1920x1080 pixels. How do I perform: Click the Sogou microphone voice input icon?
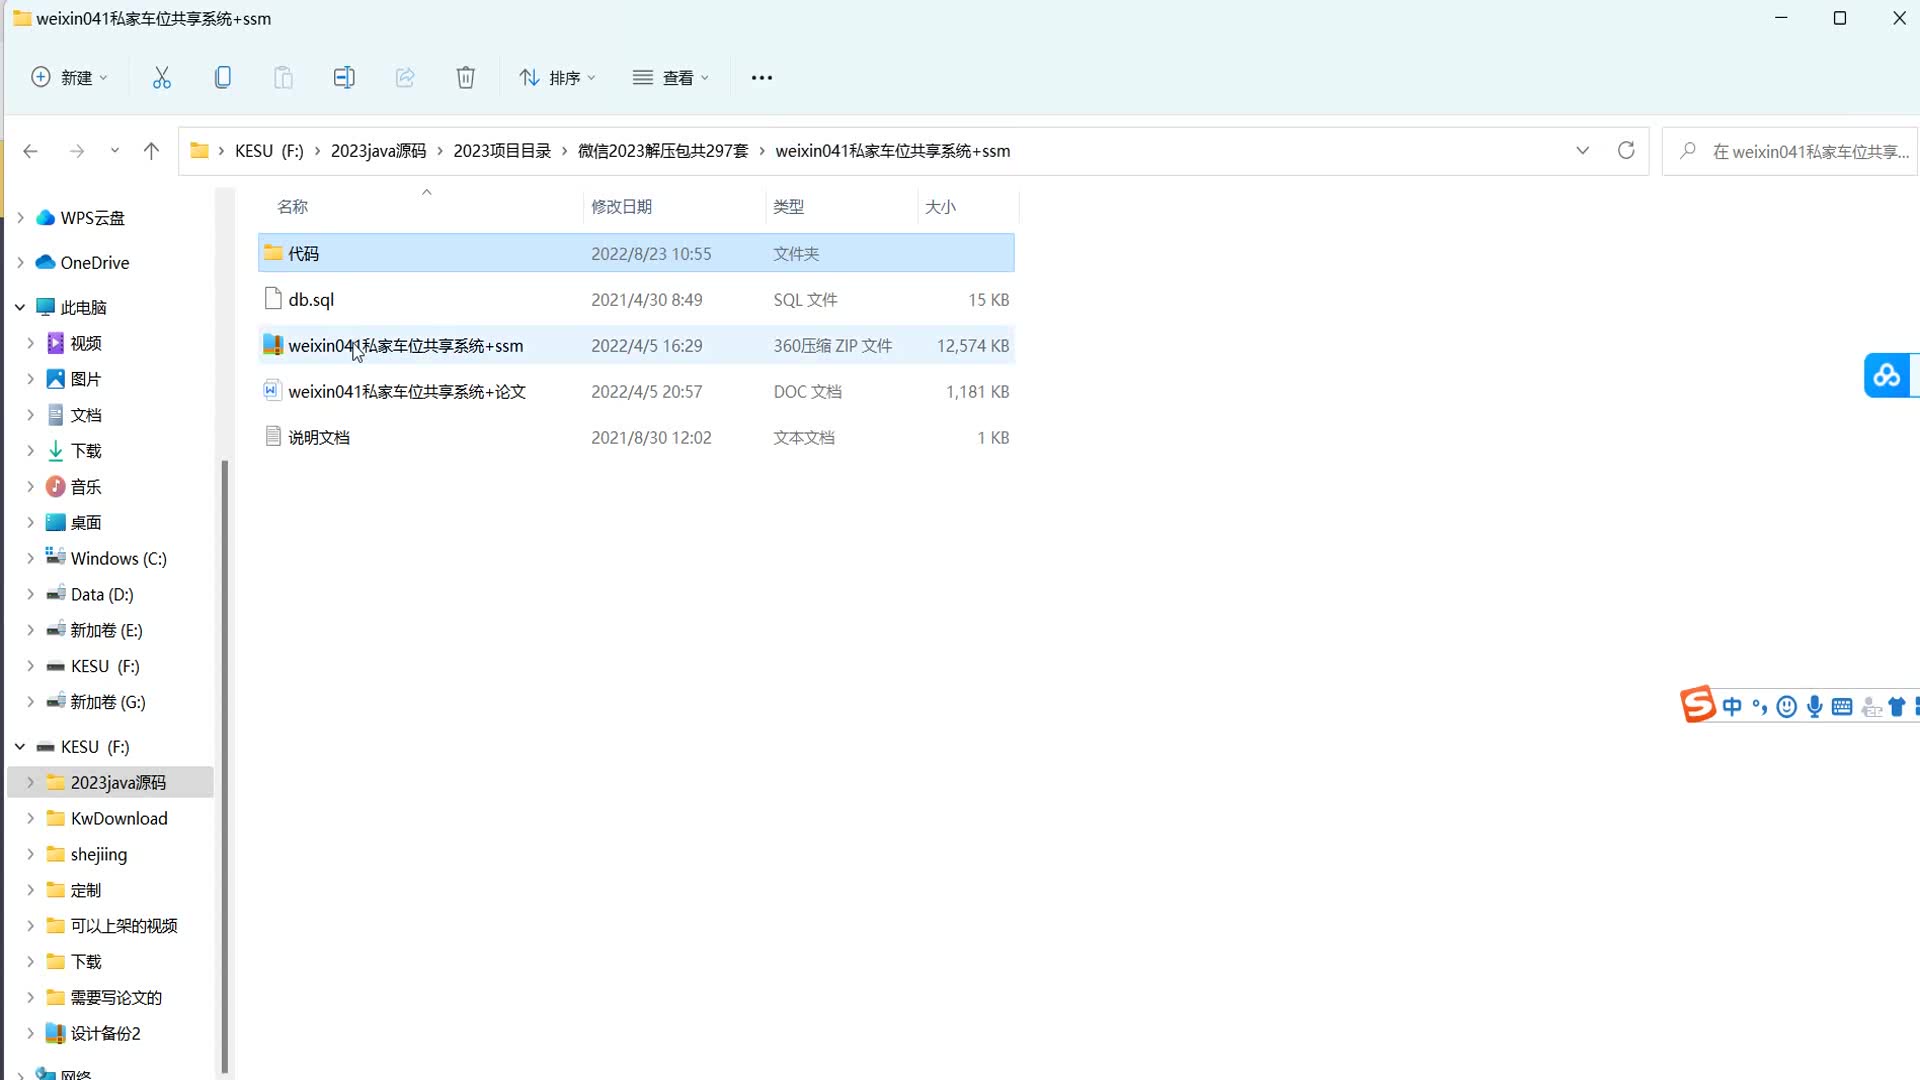tap(1814, 707)
